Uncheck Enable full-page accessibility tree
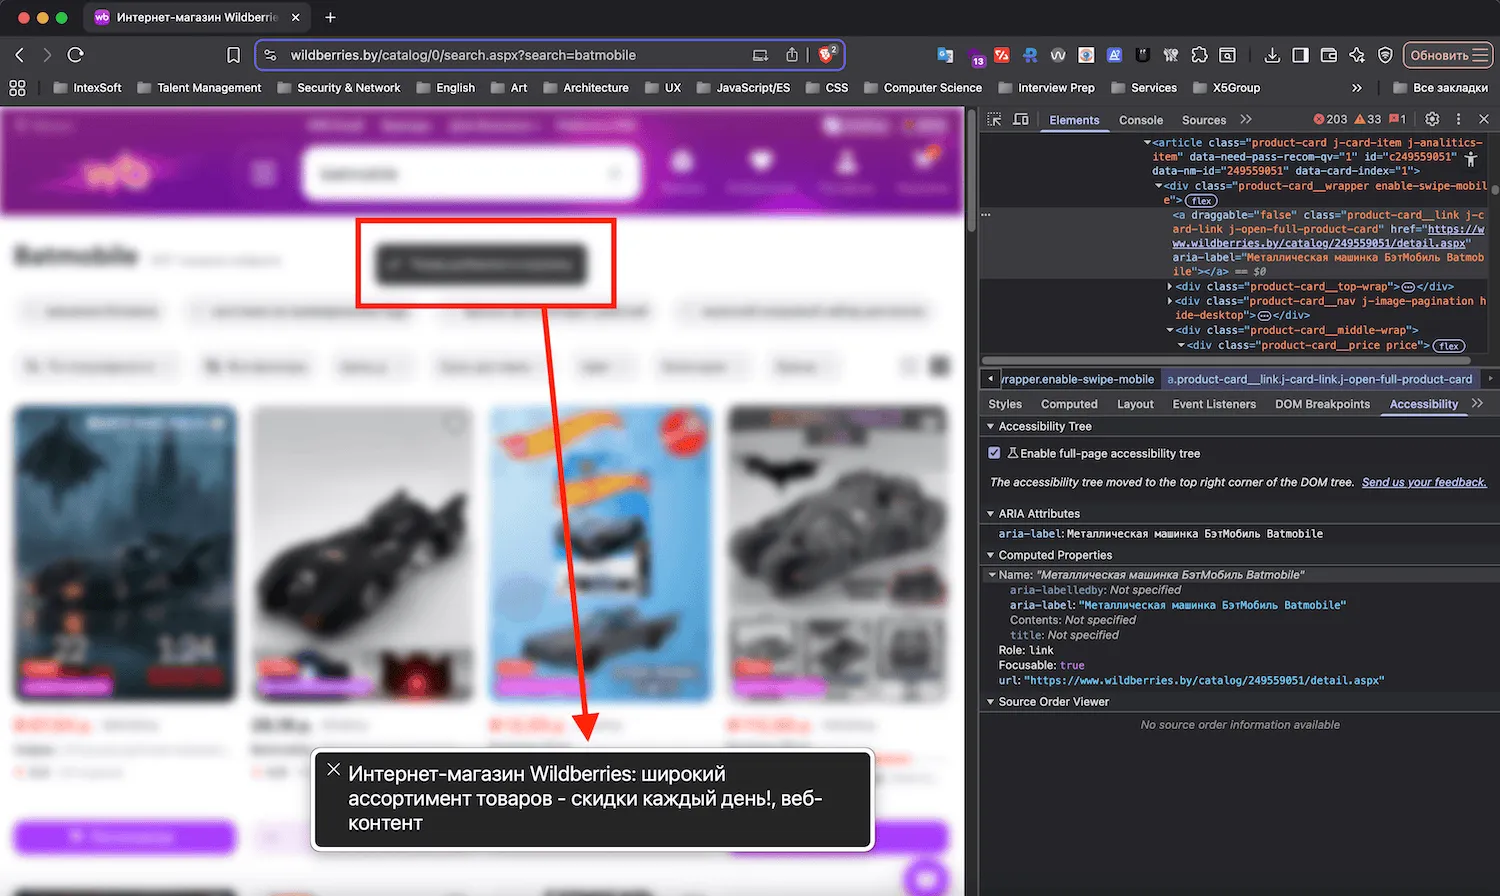1500x896 pixels. point(994,453)
